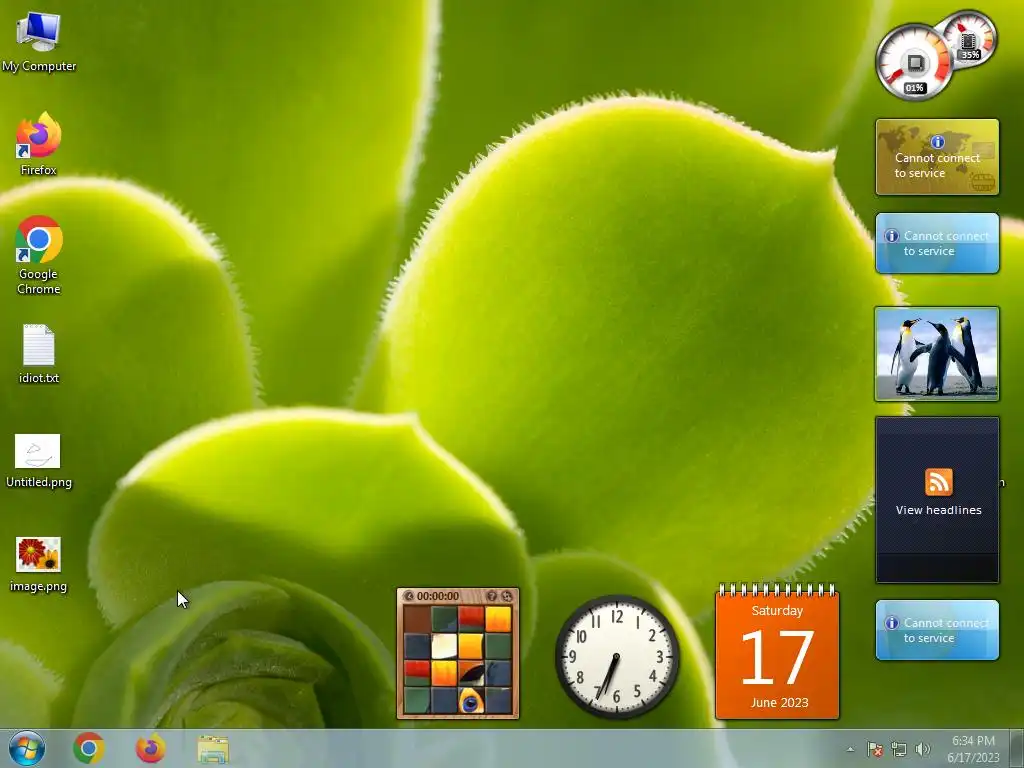Viewport: 1024px width, 768px height.
Task: Click June 2023 on calendar gadget
Action: 780,703
